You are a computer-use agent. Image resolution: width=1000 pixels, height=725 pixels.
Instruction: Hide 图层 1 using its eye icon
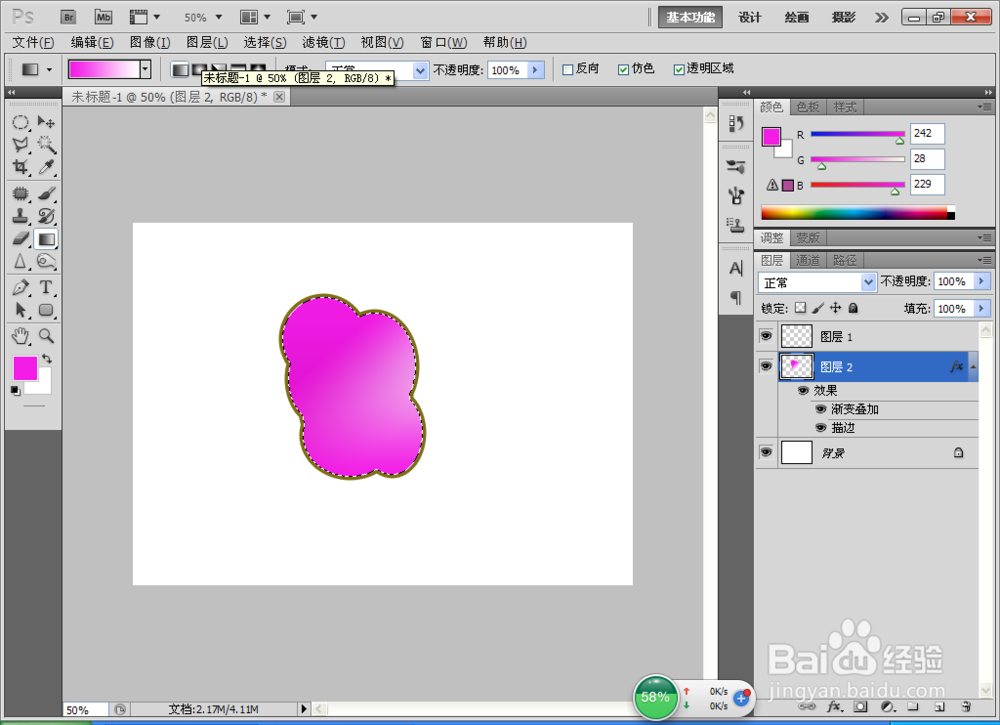(x=766, y=336)
